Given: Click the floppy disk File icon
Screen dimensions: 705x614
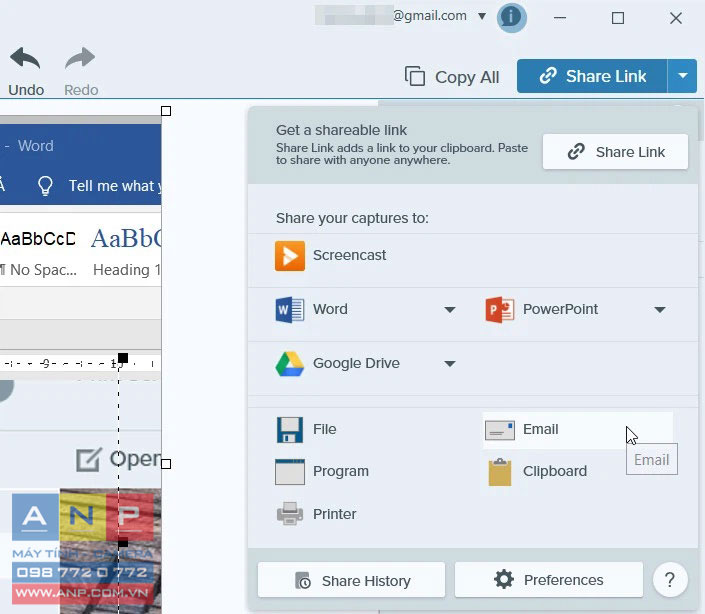Looking at the screenshot, I should click(290, 430).
